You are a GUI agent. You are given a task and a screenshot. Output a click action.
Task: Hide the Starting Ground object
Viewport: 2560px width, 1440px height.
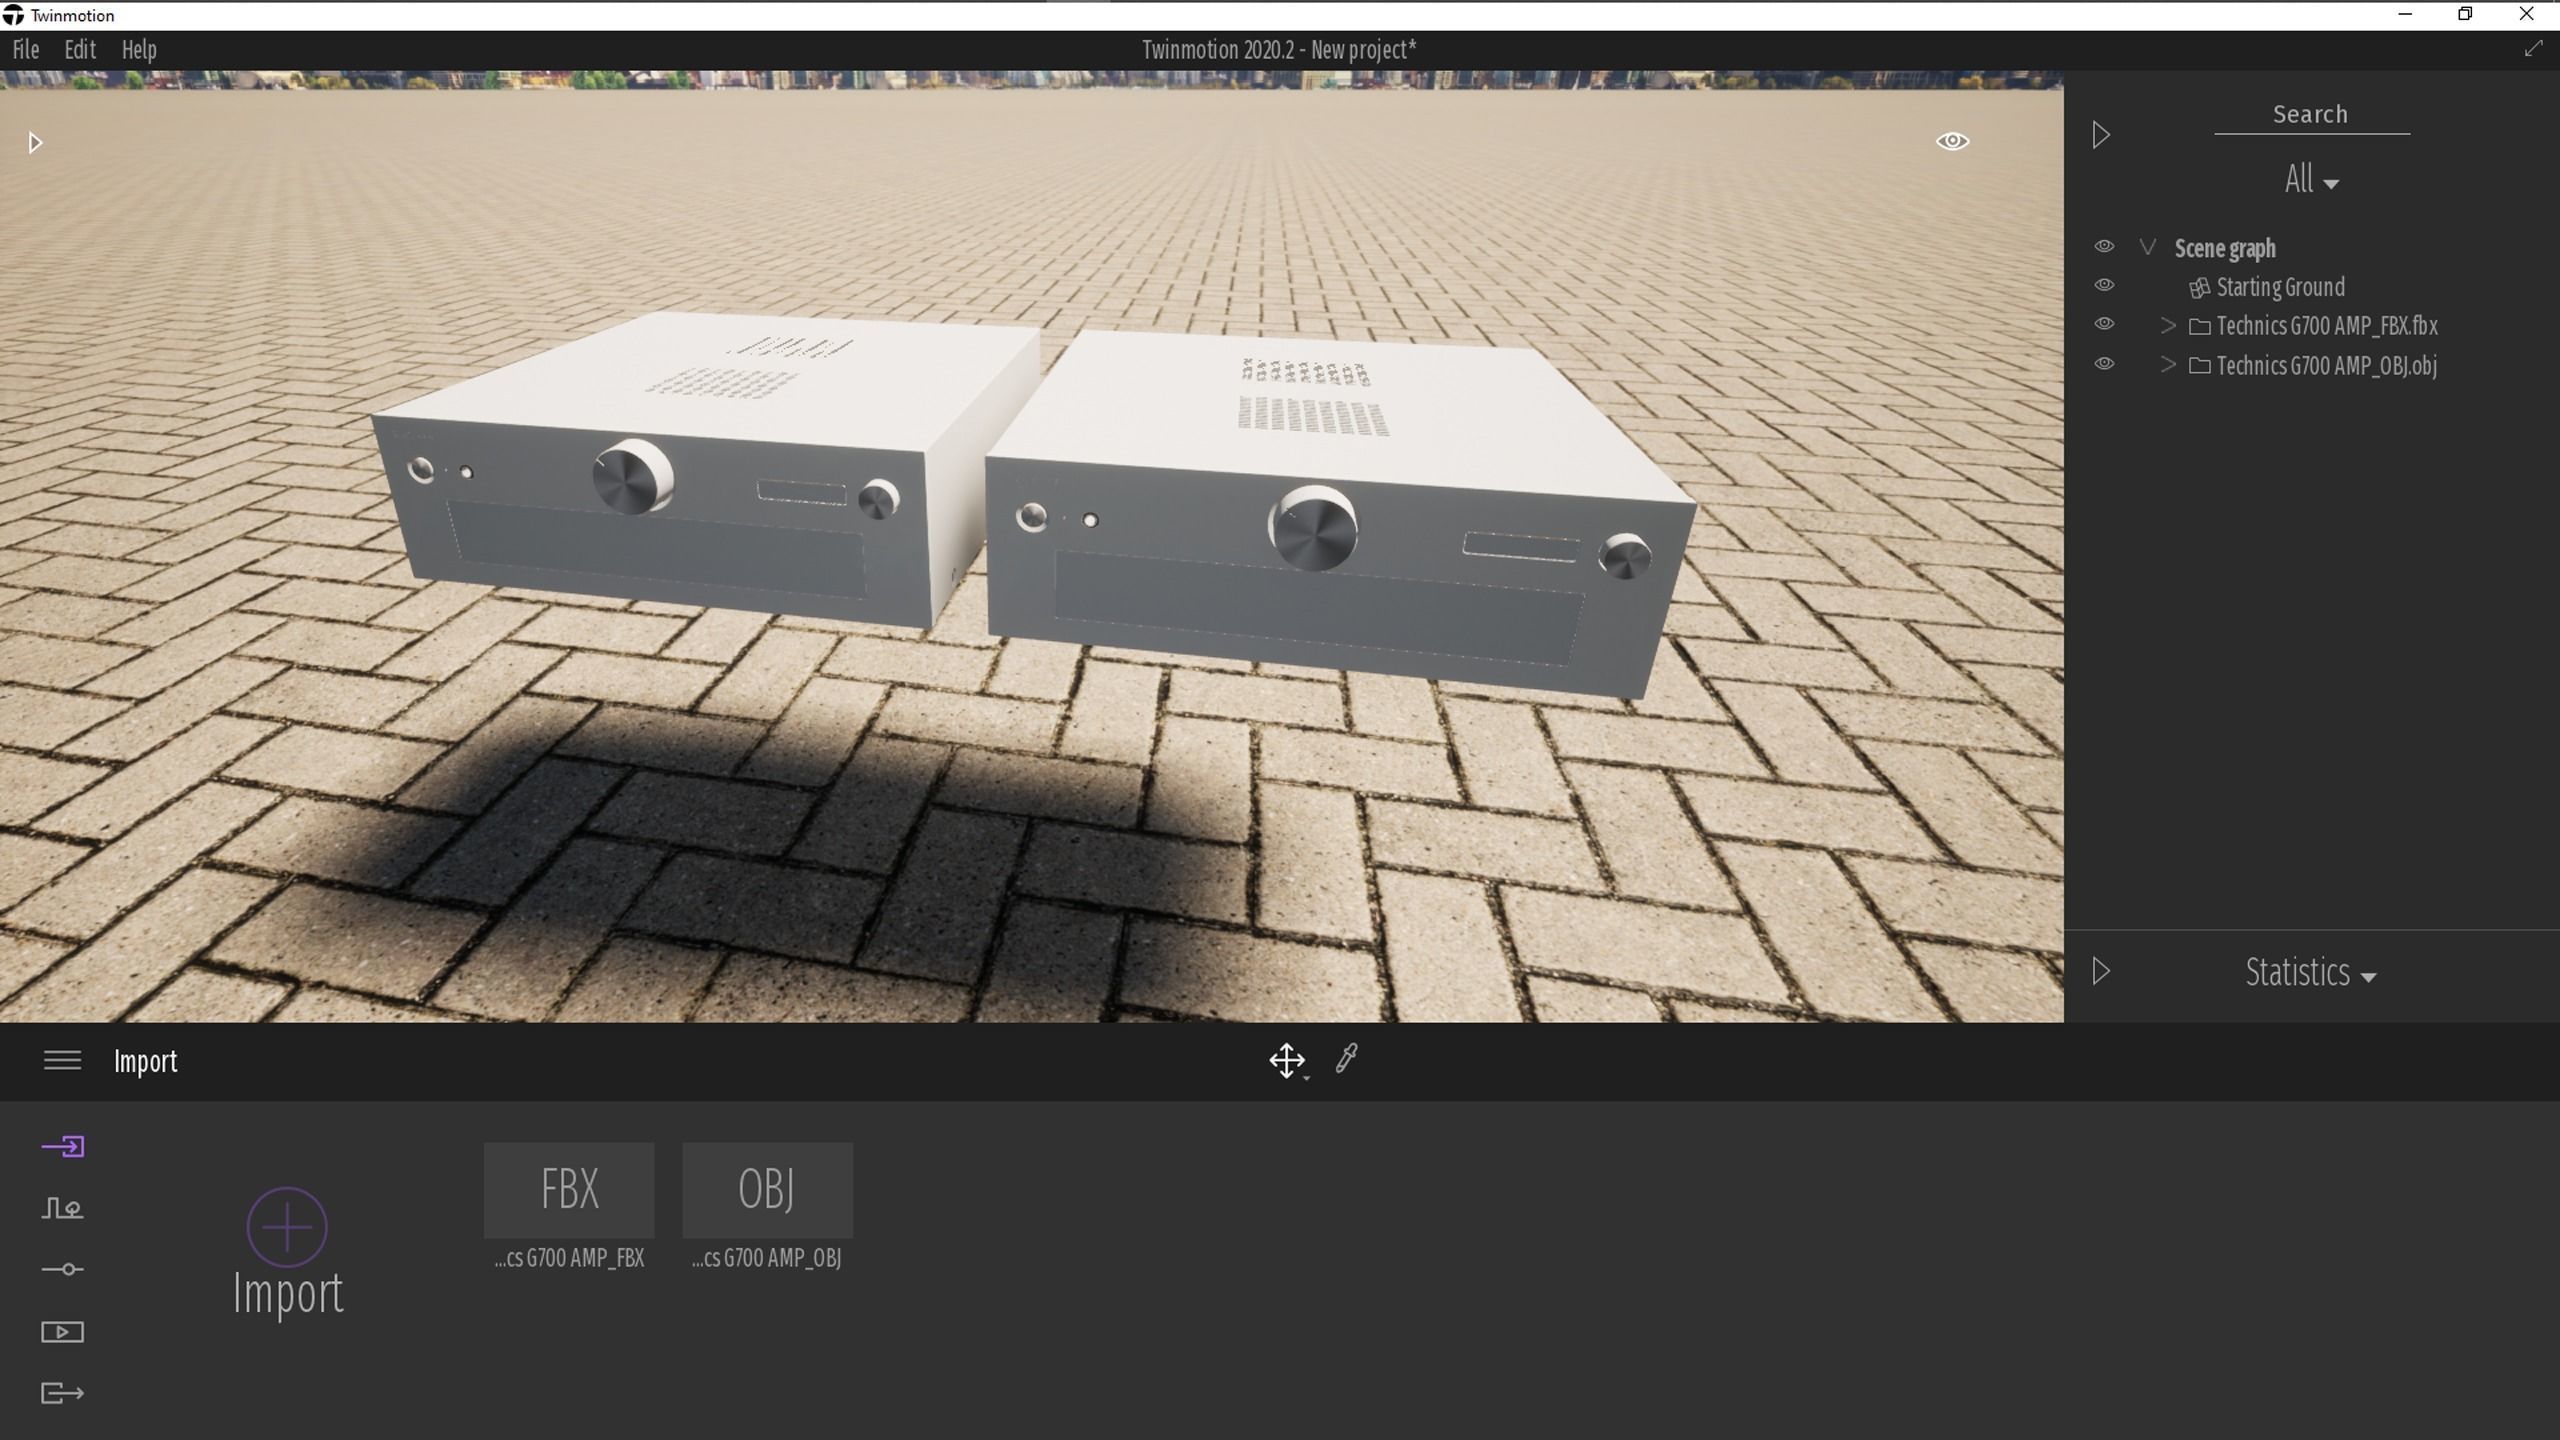click(x=2104, y=286)
